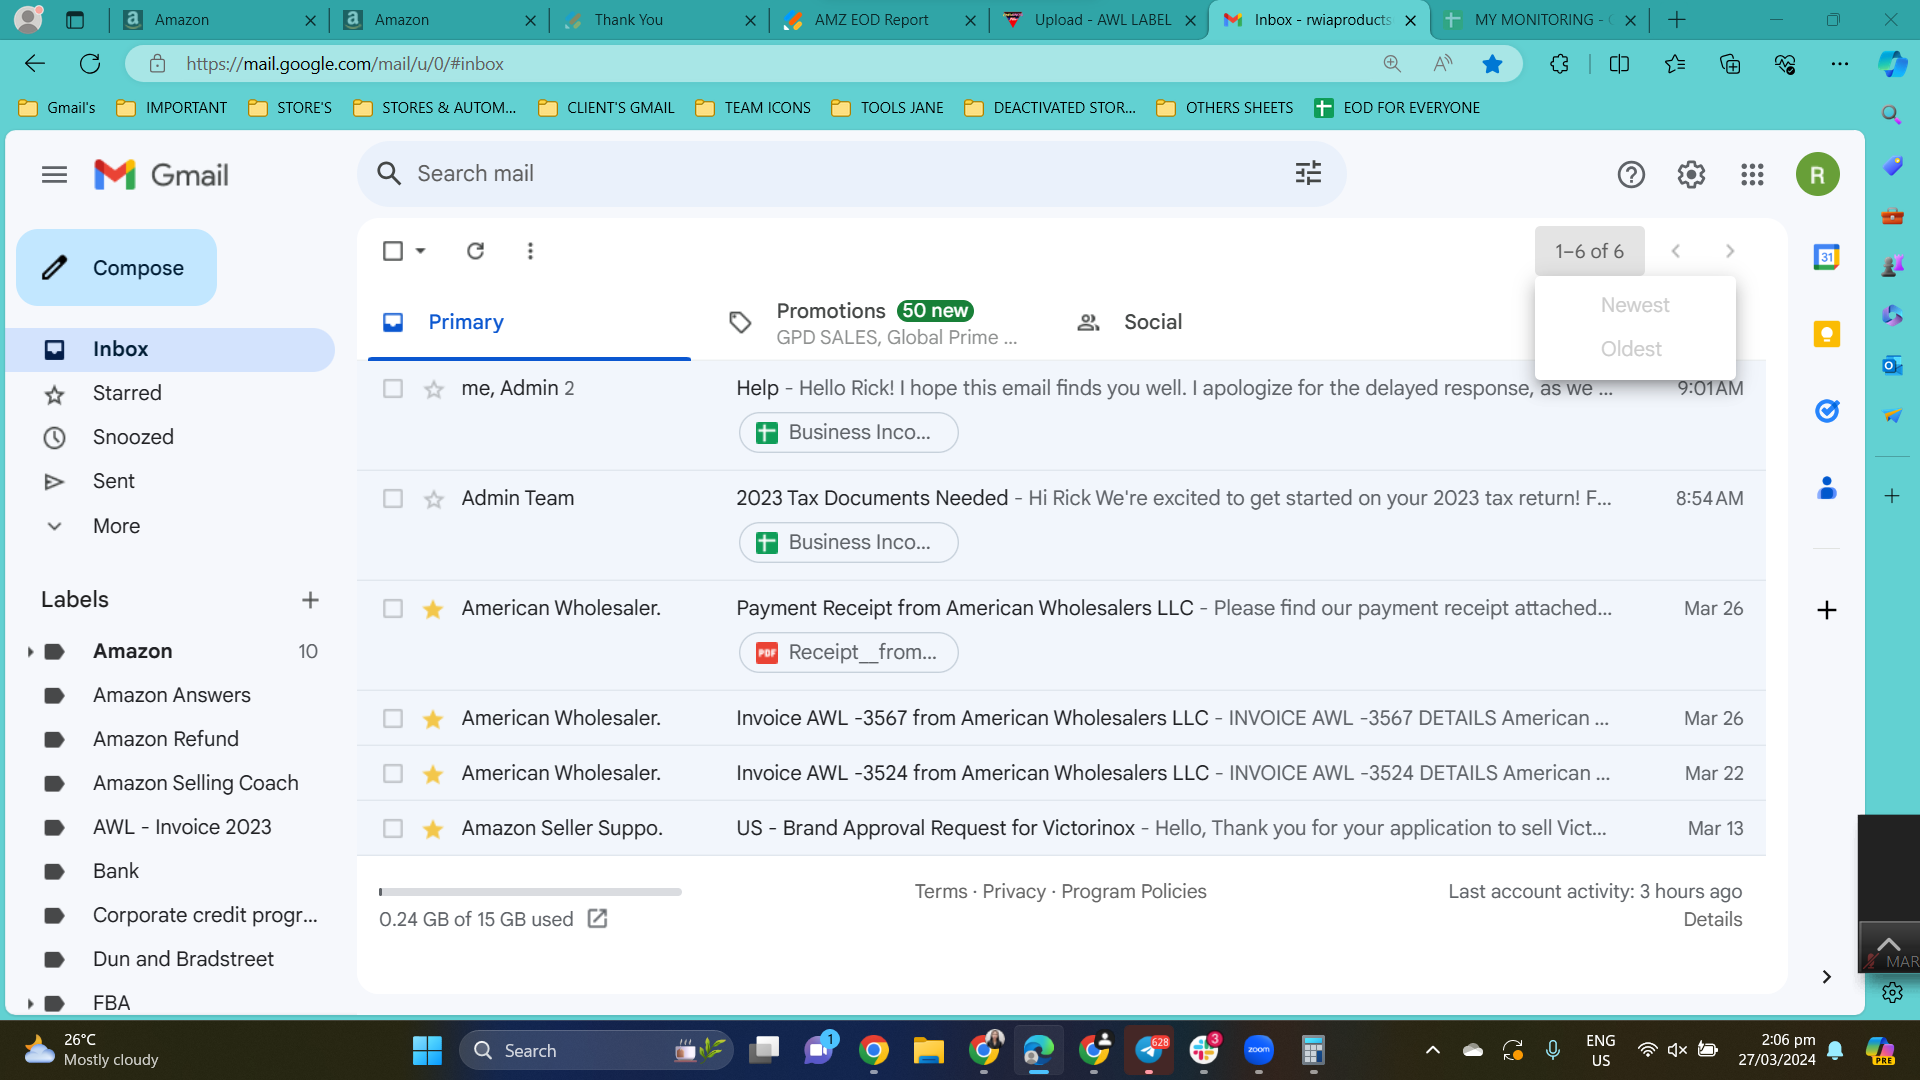This screenshot has width=1920, height=1080.
Task: Toggle Edge split screen icon
Action: click(1619, 64)
